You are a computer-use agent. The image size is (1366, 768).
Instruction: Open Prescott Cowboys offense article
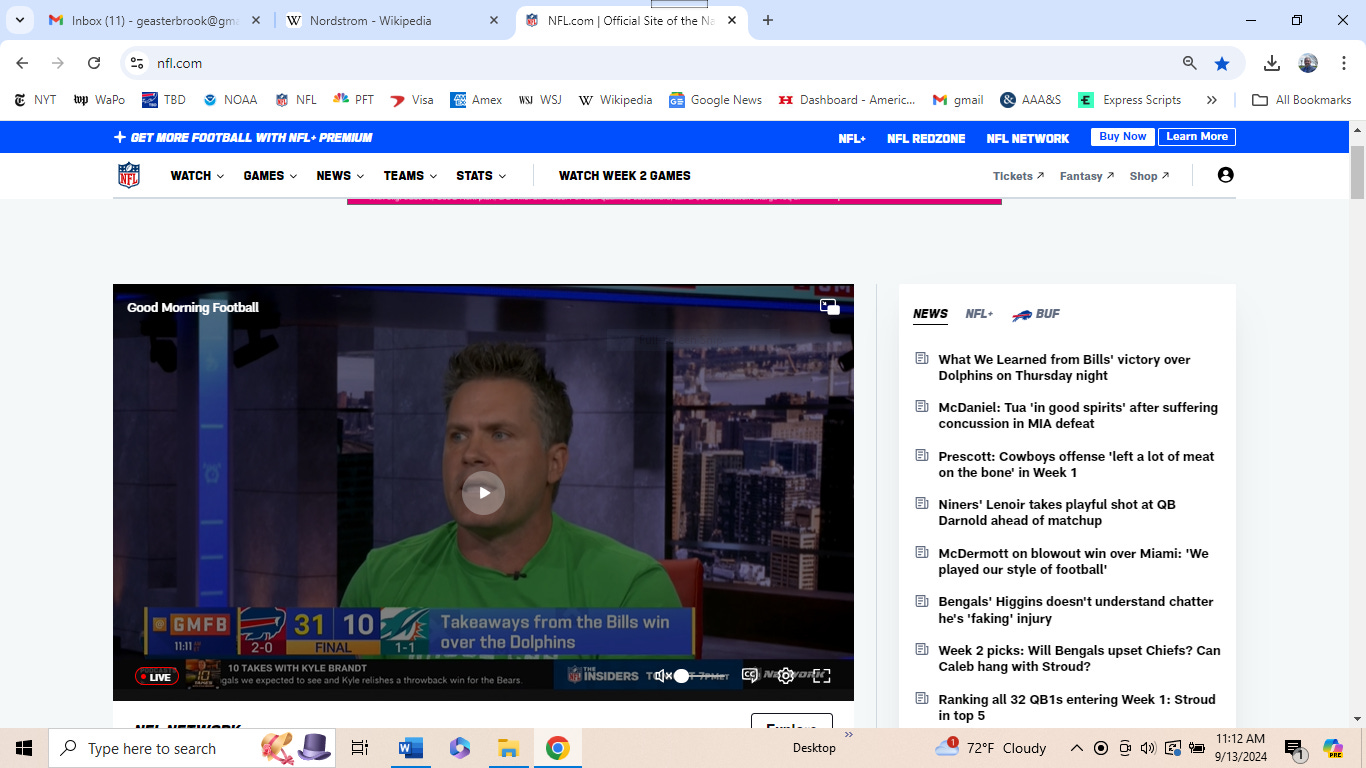click(x=1076, y=464)
